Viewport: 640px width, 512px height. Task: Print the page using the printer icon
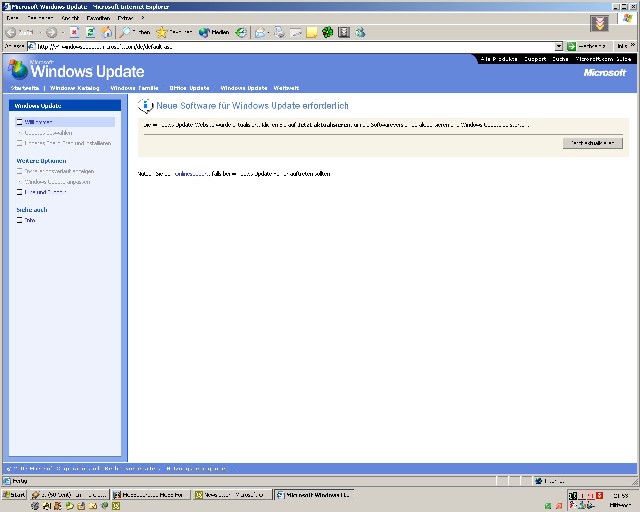(280, 32)
